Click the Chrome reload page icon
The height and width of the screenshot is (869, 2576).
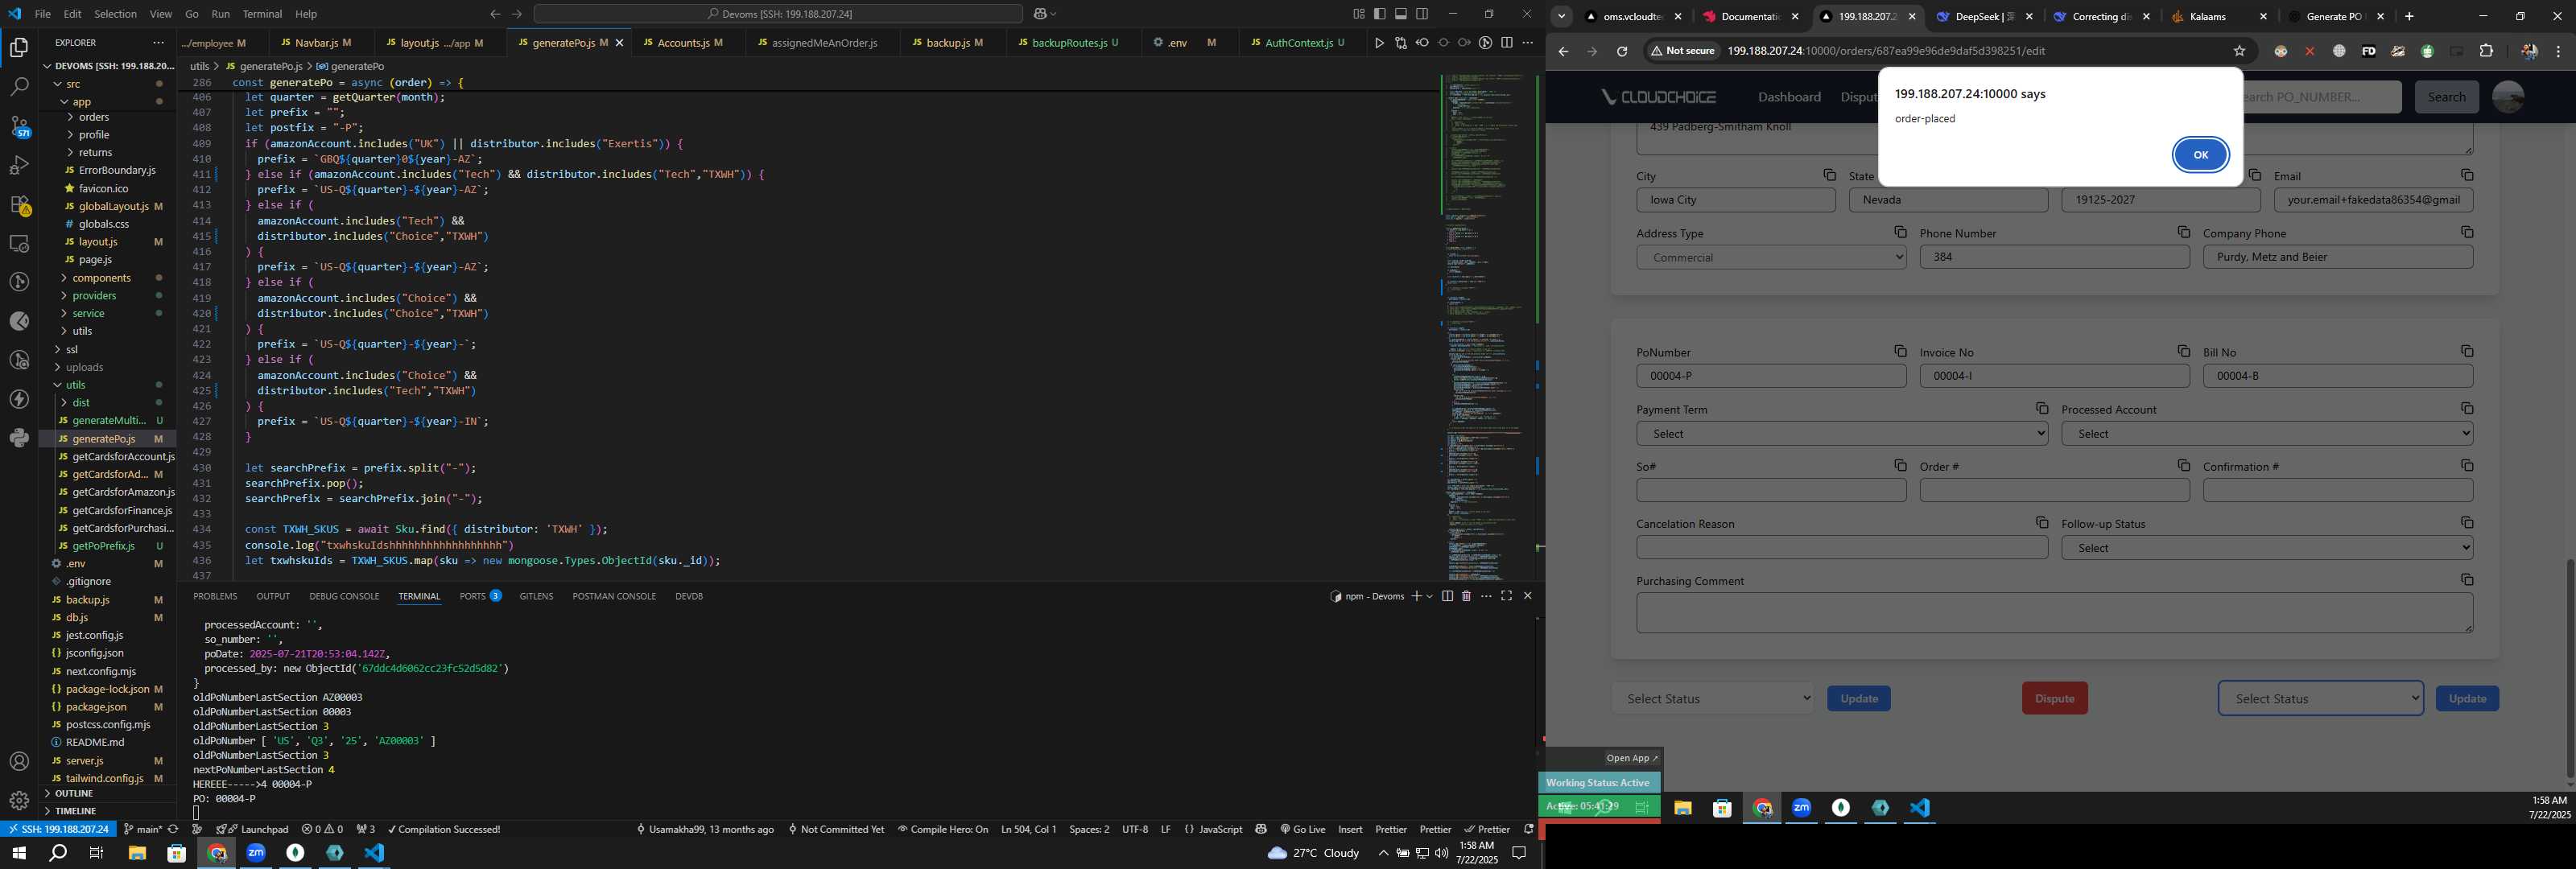1622,51
